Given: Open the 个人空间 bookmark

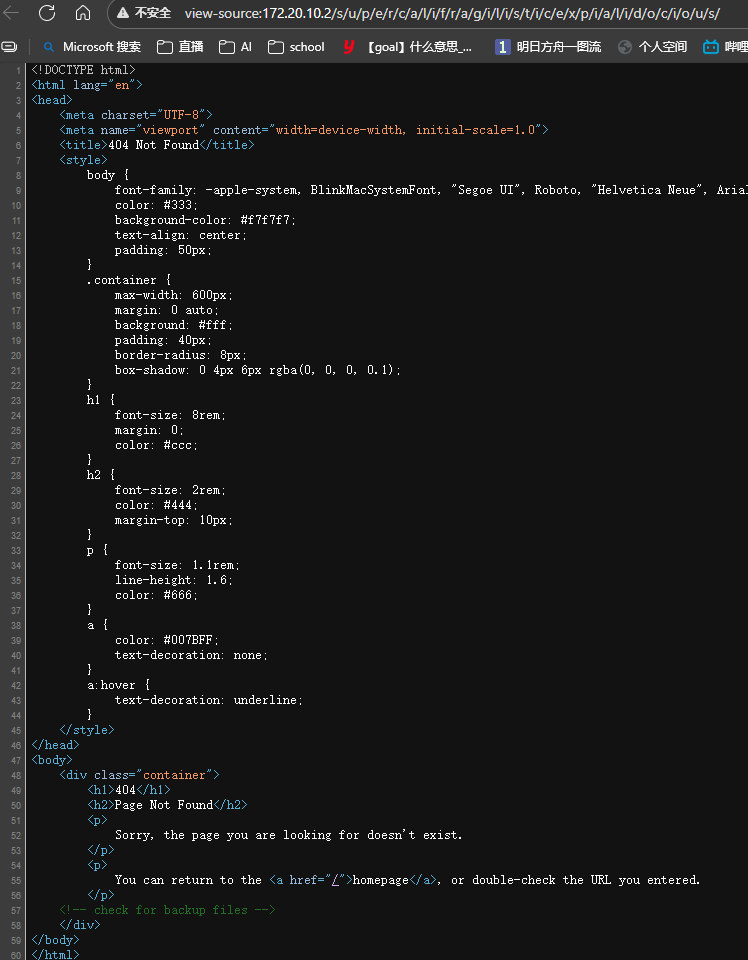Looking at the screenshot, I should 653,47.
